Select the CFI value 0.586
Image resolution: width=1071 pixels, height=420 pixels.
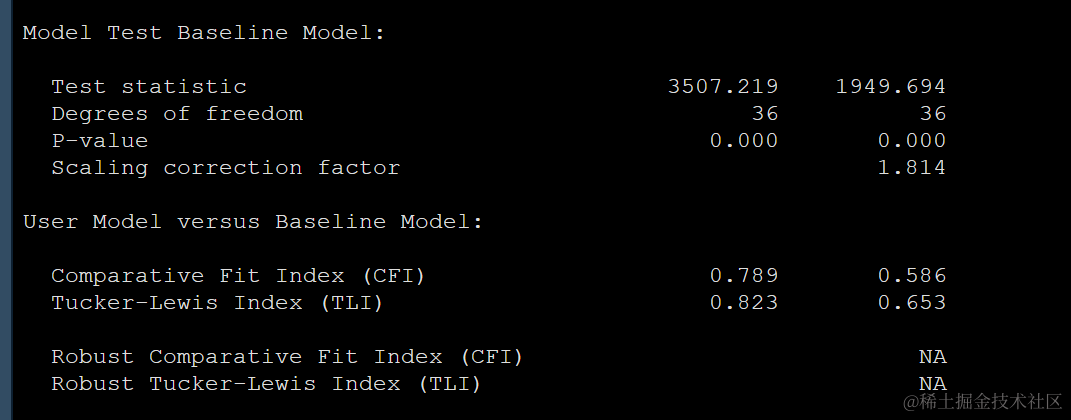912,276
